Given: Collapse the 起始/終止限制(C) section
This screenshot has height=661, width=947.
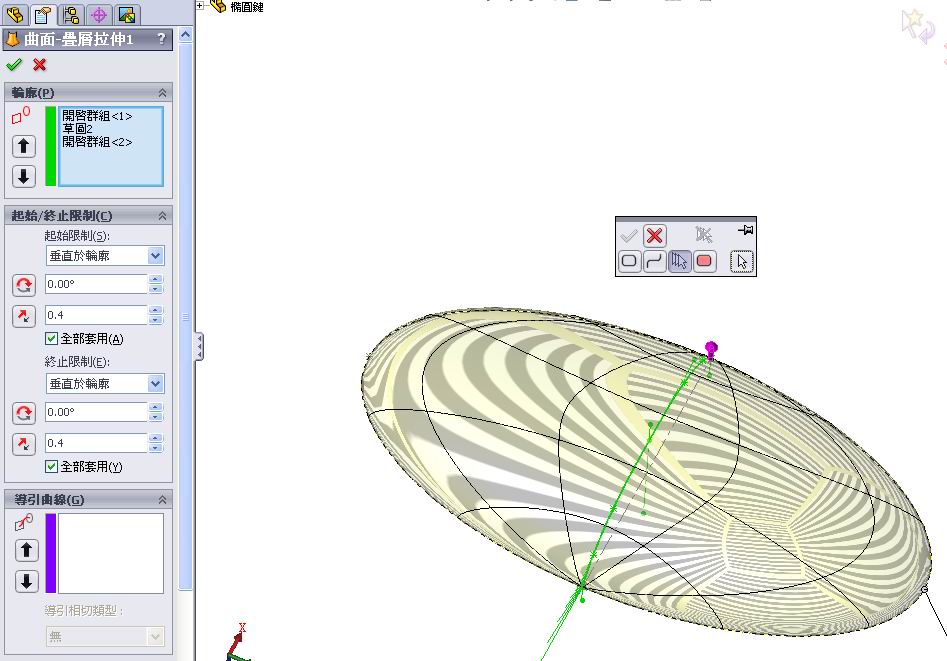Looking at the screenshot, I should click(x=162, y=216).
